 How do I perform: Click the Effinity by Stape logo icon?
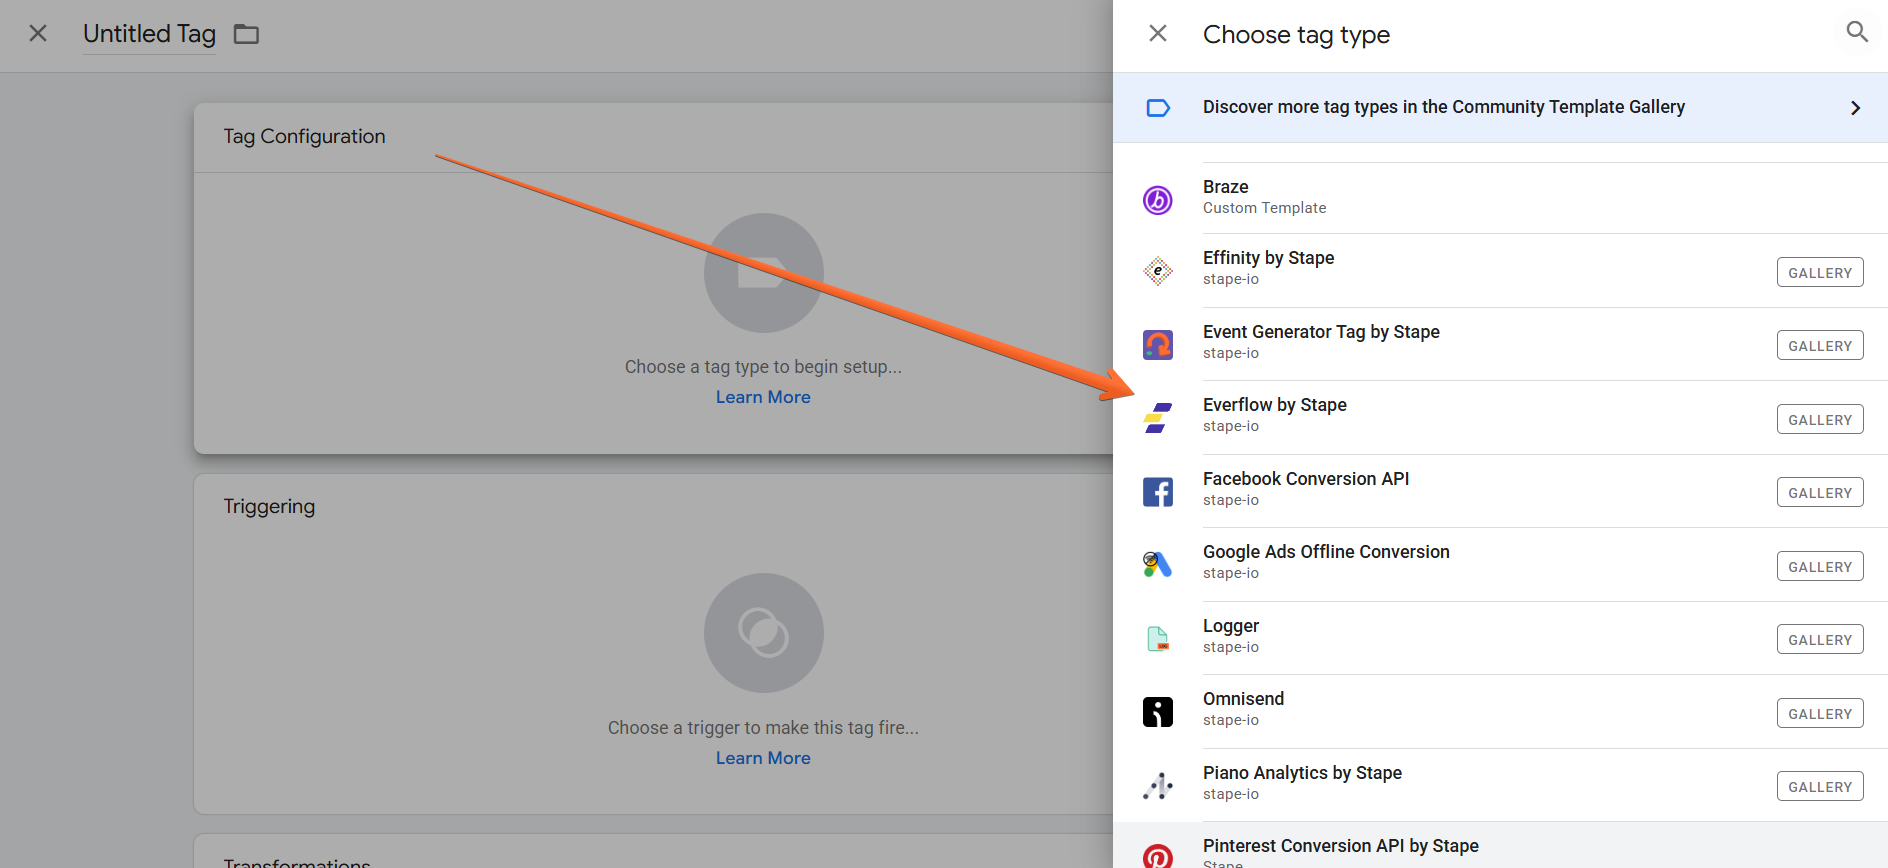click(1158, 271)
